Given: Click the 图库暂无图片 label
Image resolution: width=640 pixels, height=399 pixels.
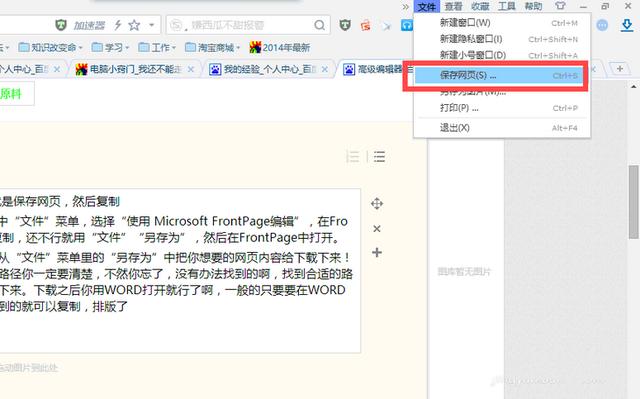Looking at the screenshot, I should pyautogui.click(x=464, y=271).
